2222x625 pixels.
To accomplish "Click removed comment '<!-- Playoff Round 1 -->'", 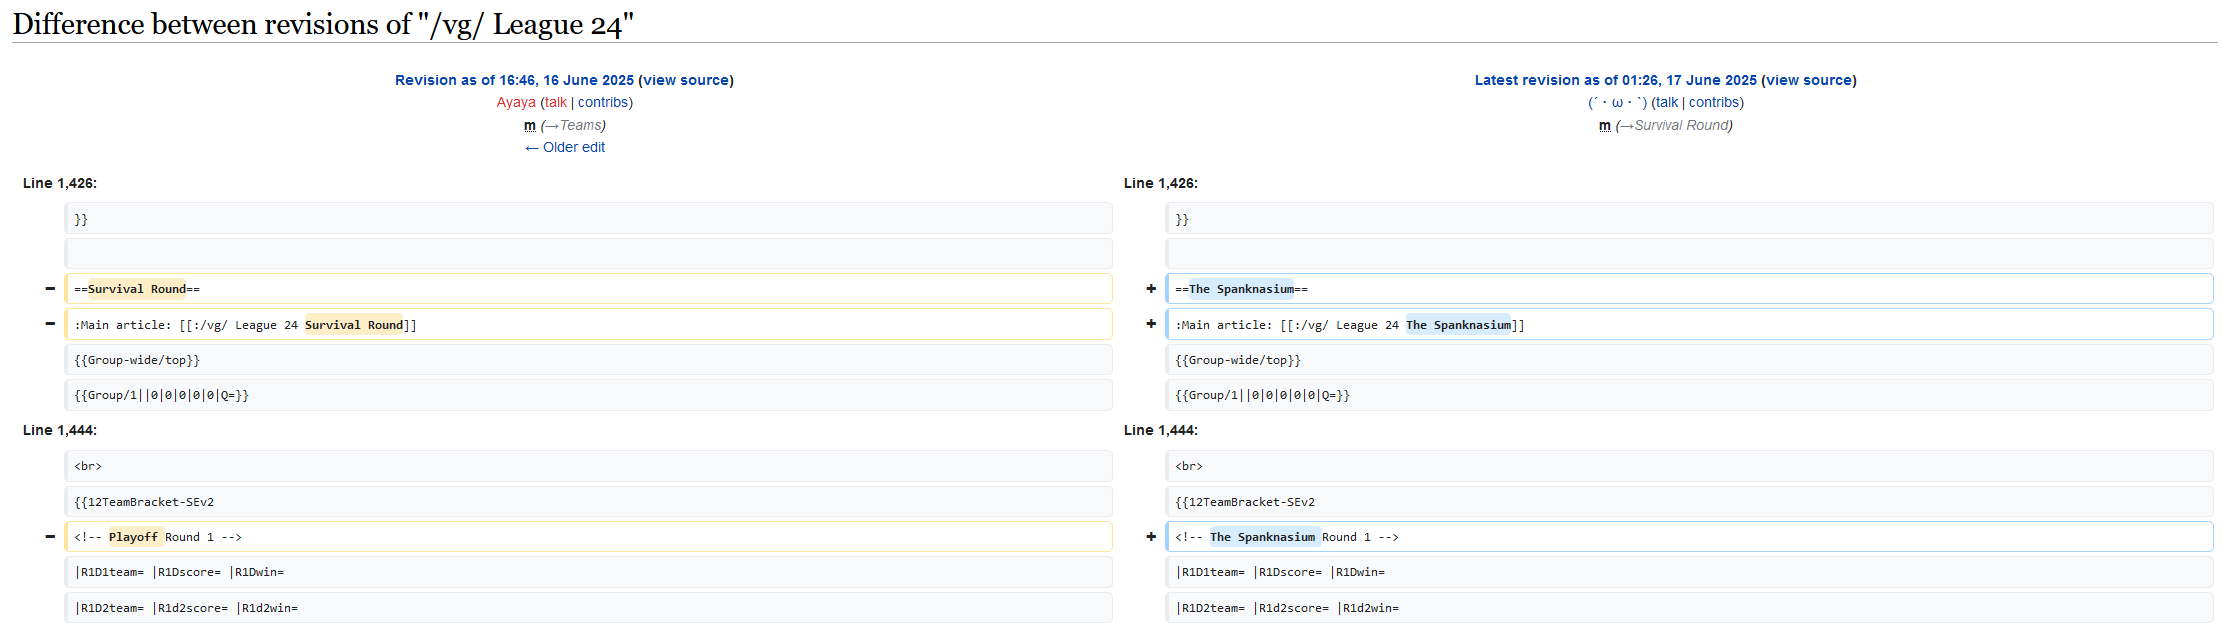I will point(588,537).
